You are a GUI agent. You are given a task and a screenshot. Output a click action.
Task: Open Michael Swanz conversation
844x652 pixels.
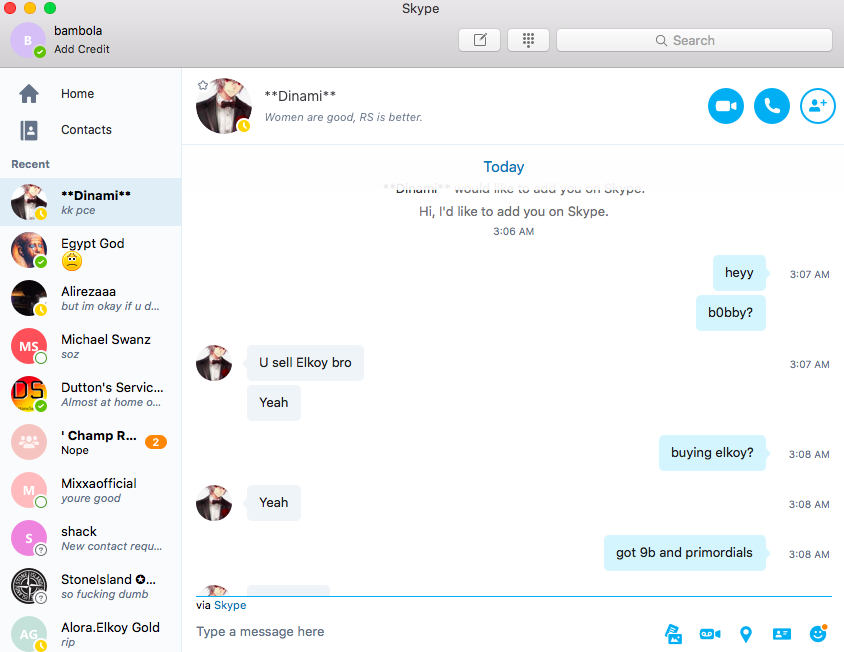click(x=90, y=346)
